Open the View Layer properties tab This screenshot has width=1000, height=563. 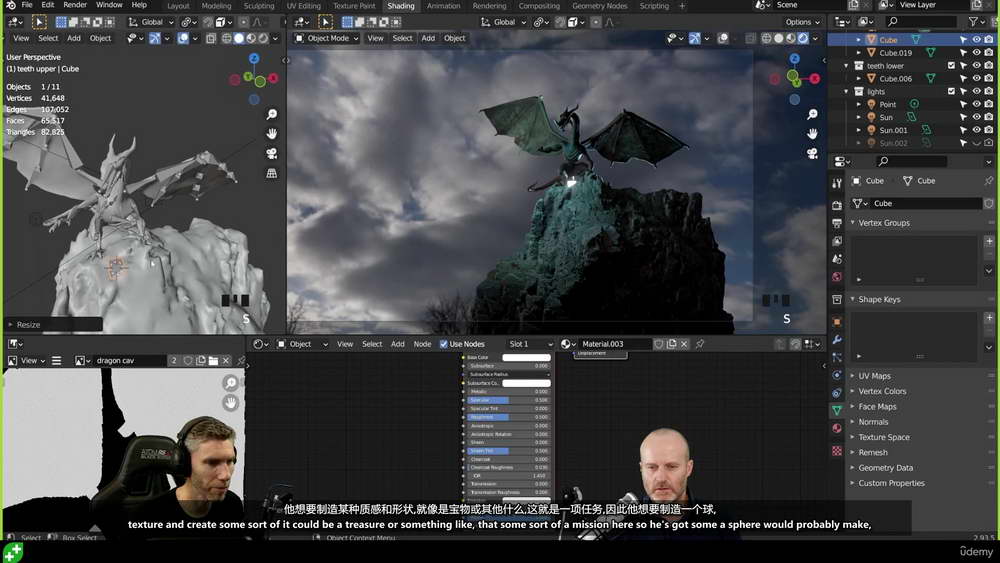[x=837, y=241]
